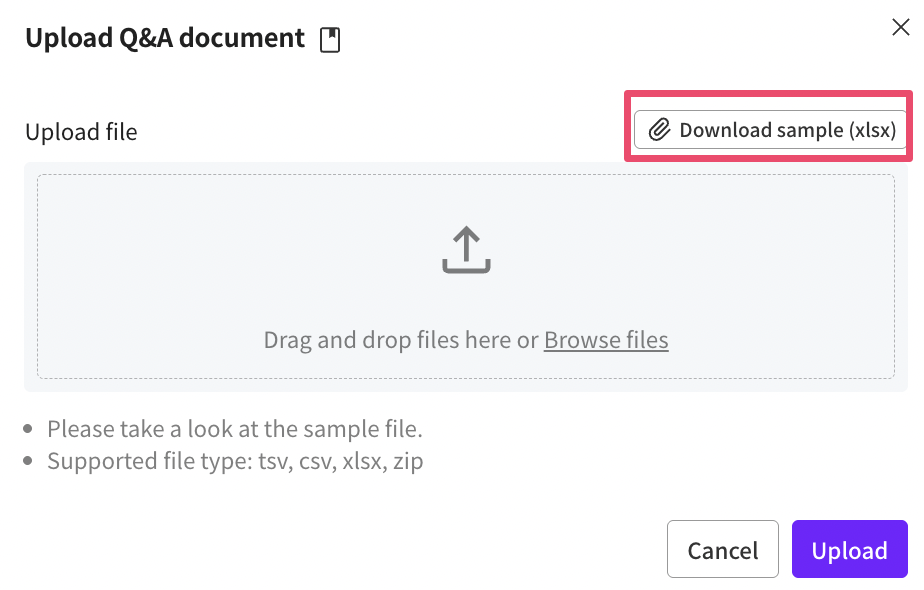Screen dimensions: 924x590
Task: Click the "(xlsx)" text in the sample button
Action: pos(872,130)
